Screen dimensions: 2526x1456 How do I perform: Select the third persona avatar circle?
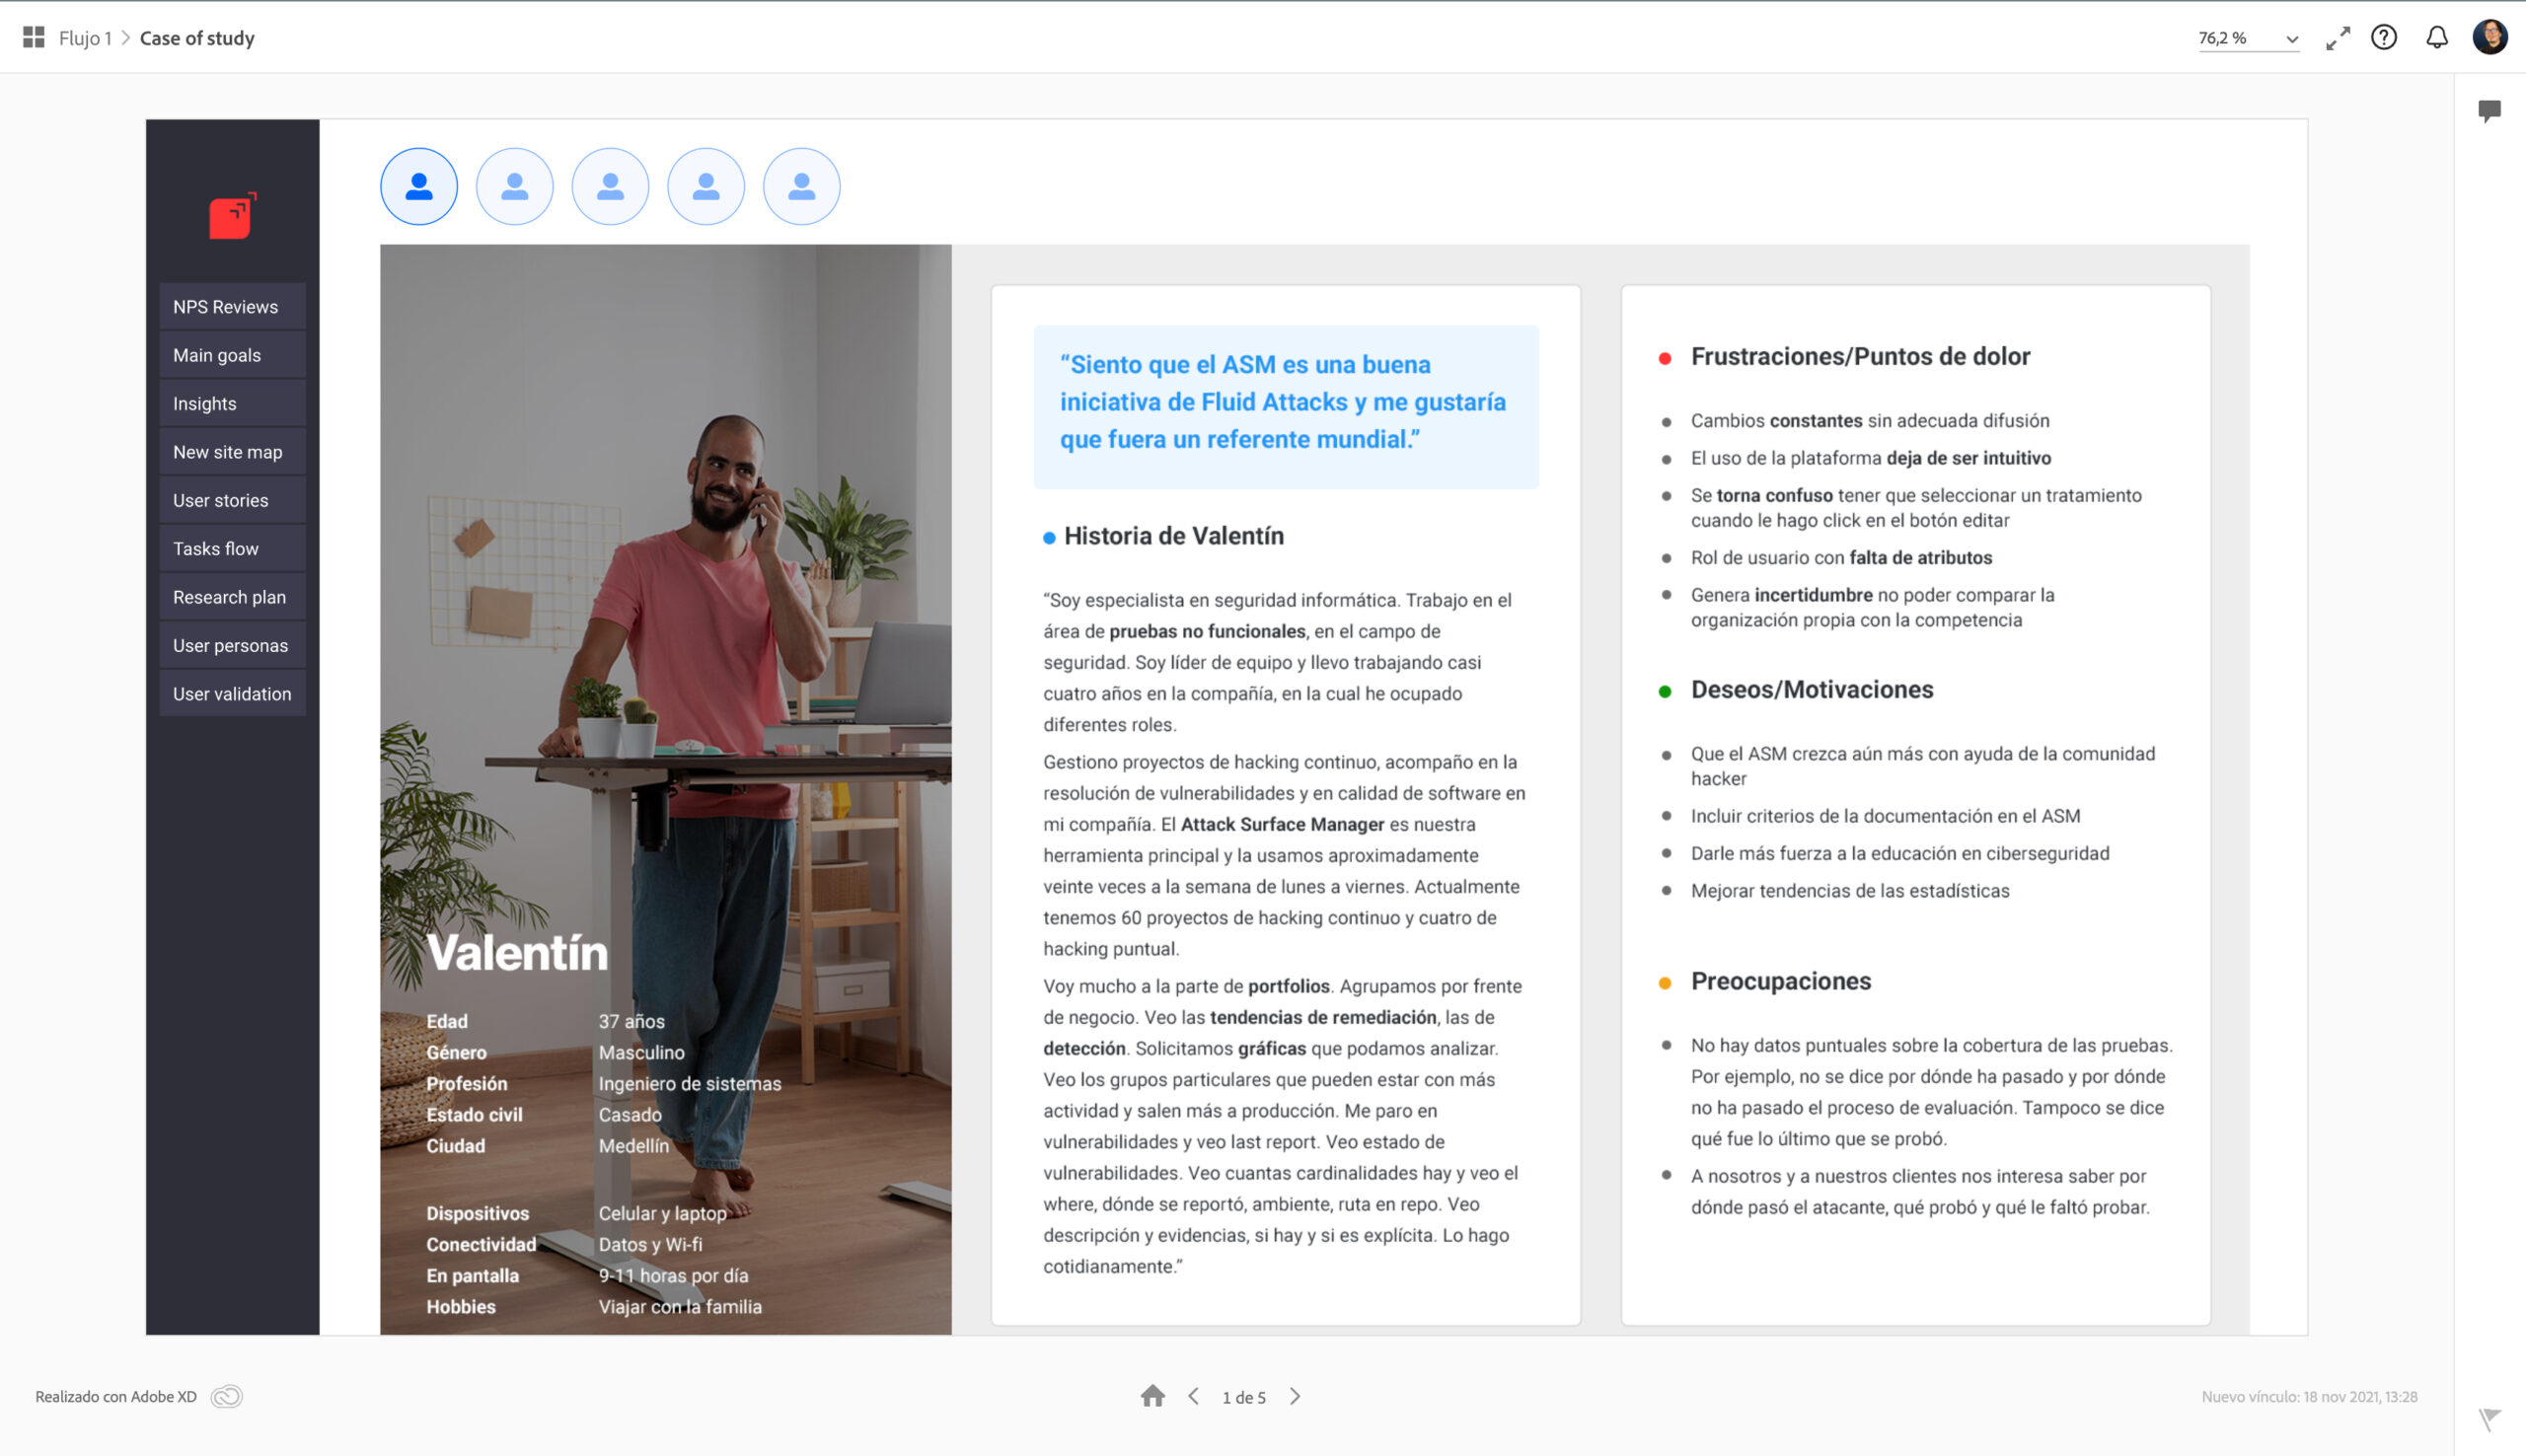coord(610,186)
